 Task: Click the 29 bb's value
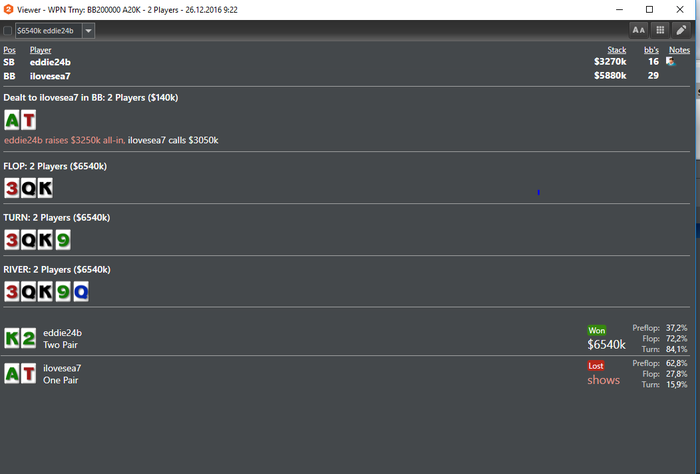pos(654,75)
